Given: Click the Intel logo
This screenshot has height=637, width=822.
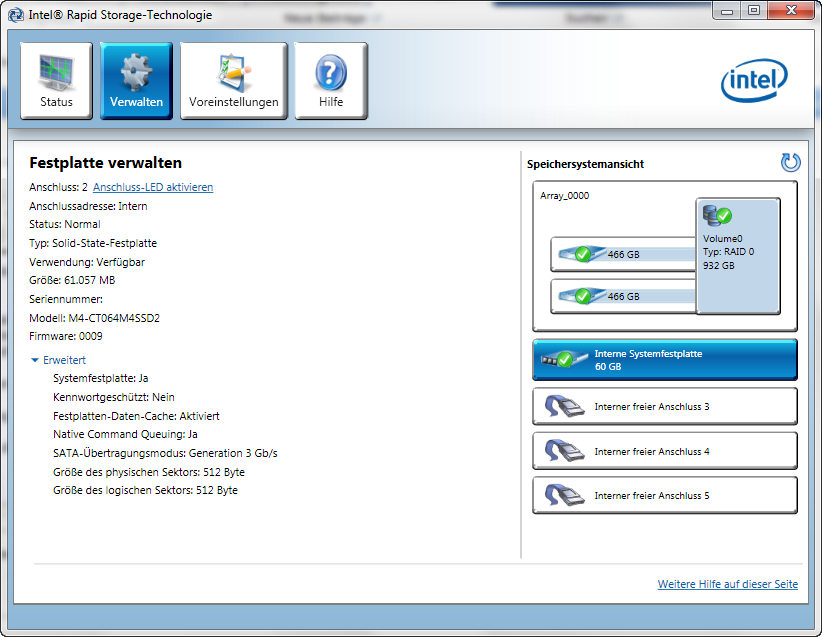Looking at the screenshot, I should coord(754,80).
